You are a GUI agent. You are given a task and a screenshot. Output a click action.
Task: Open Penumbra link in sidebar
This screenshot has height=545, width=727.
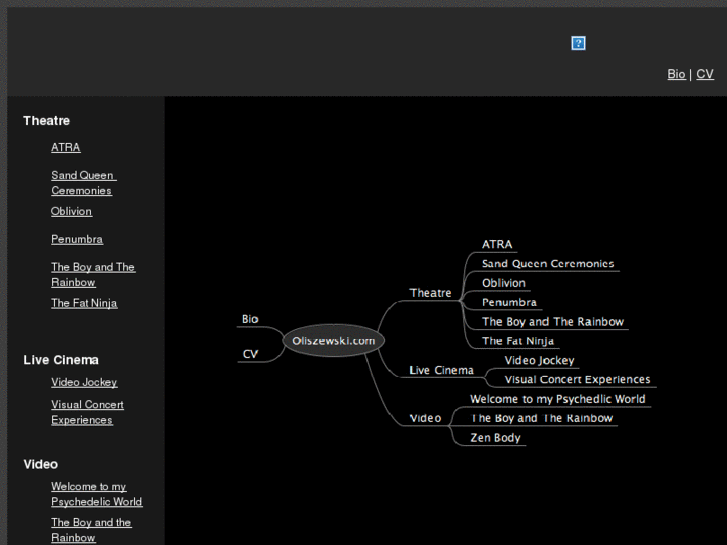[x=77, y=239]
